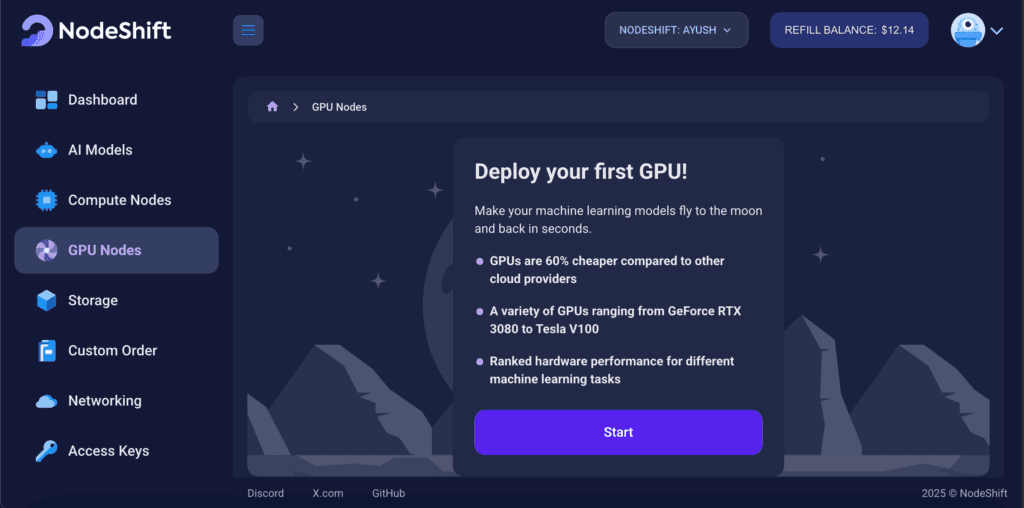Image resolution: width=1024 pixels, height=508 pixels.
Task: Click the Custom Order icon
Action: [x=46, y=351]
